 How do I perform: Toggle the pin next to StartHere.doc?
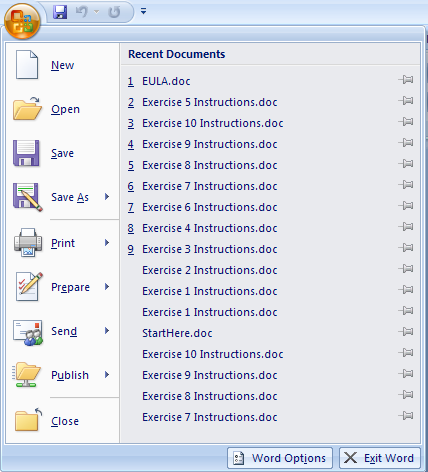[x=406, y=332]
